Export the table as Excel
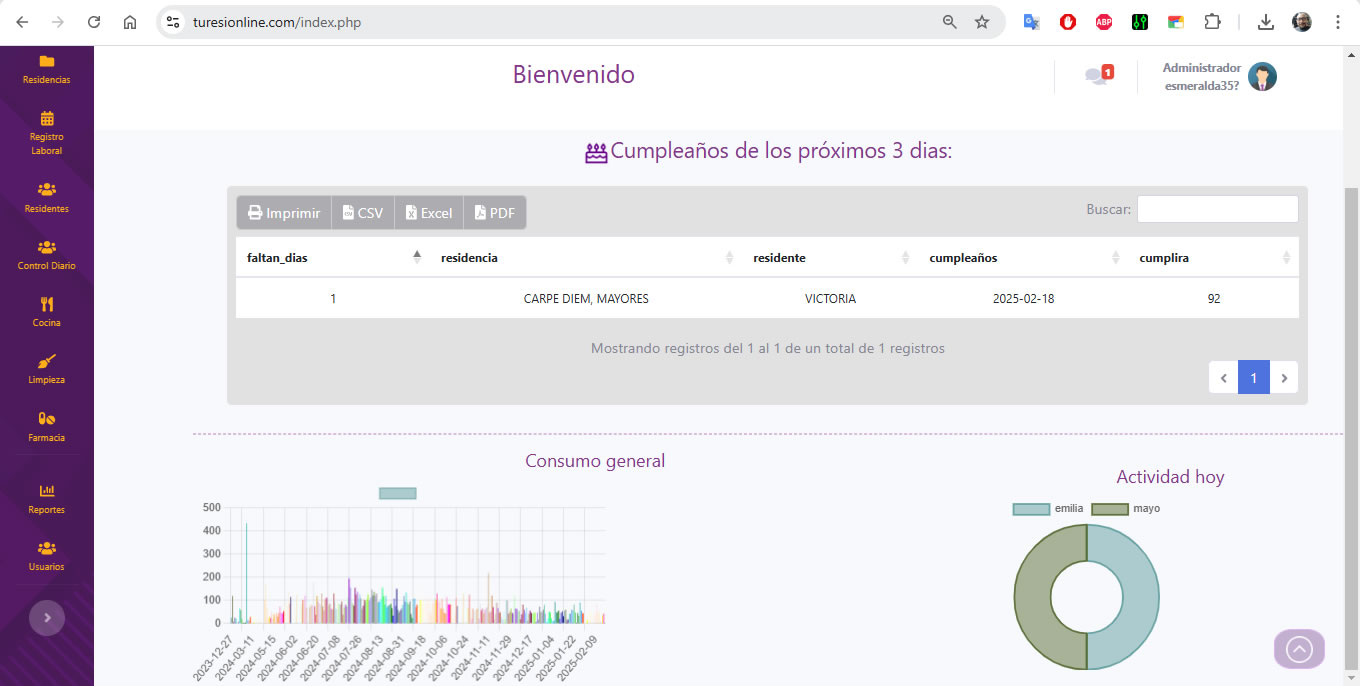The image size is (1360, 686). pyautogui.click(x=428, y=213)
